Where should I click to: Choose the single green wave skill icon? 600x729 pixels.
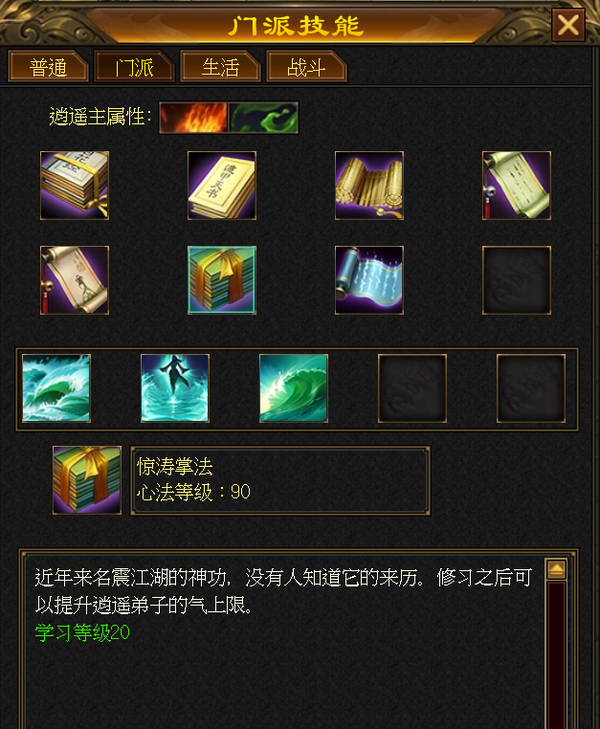(293, 388)
